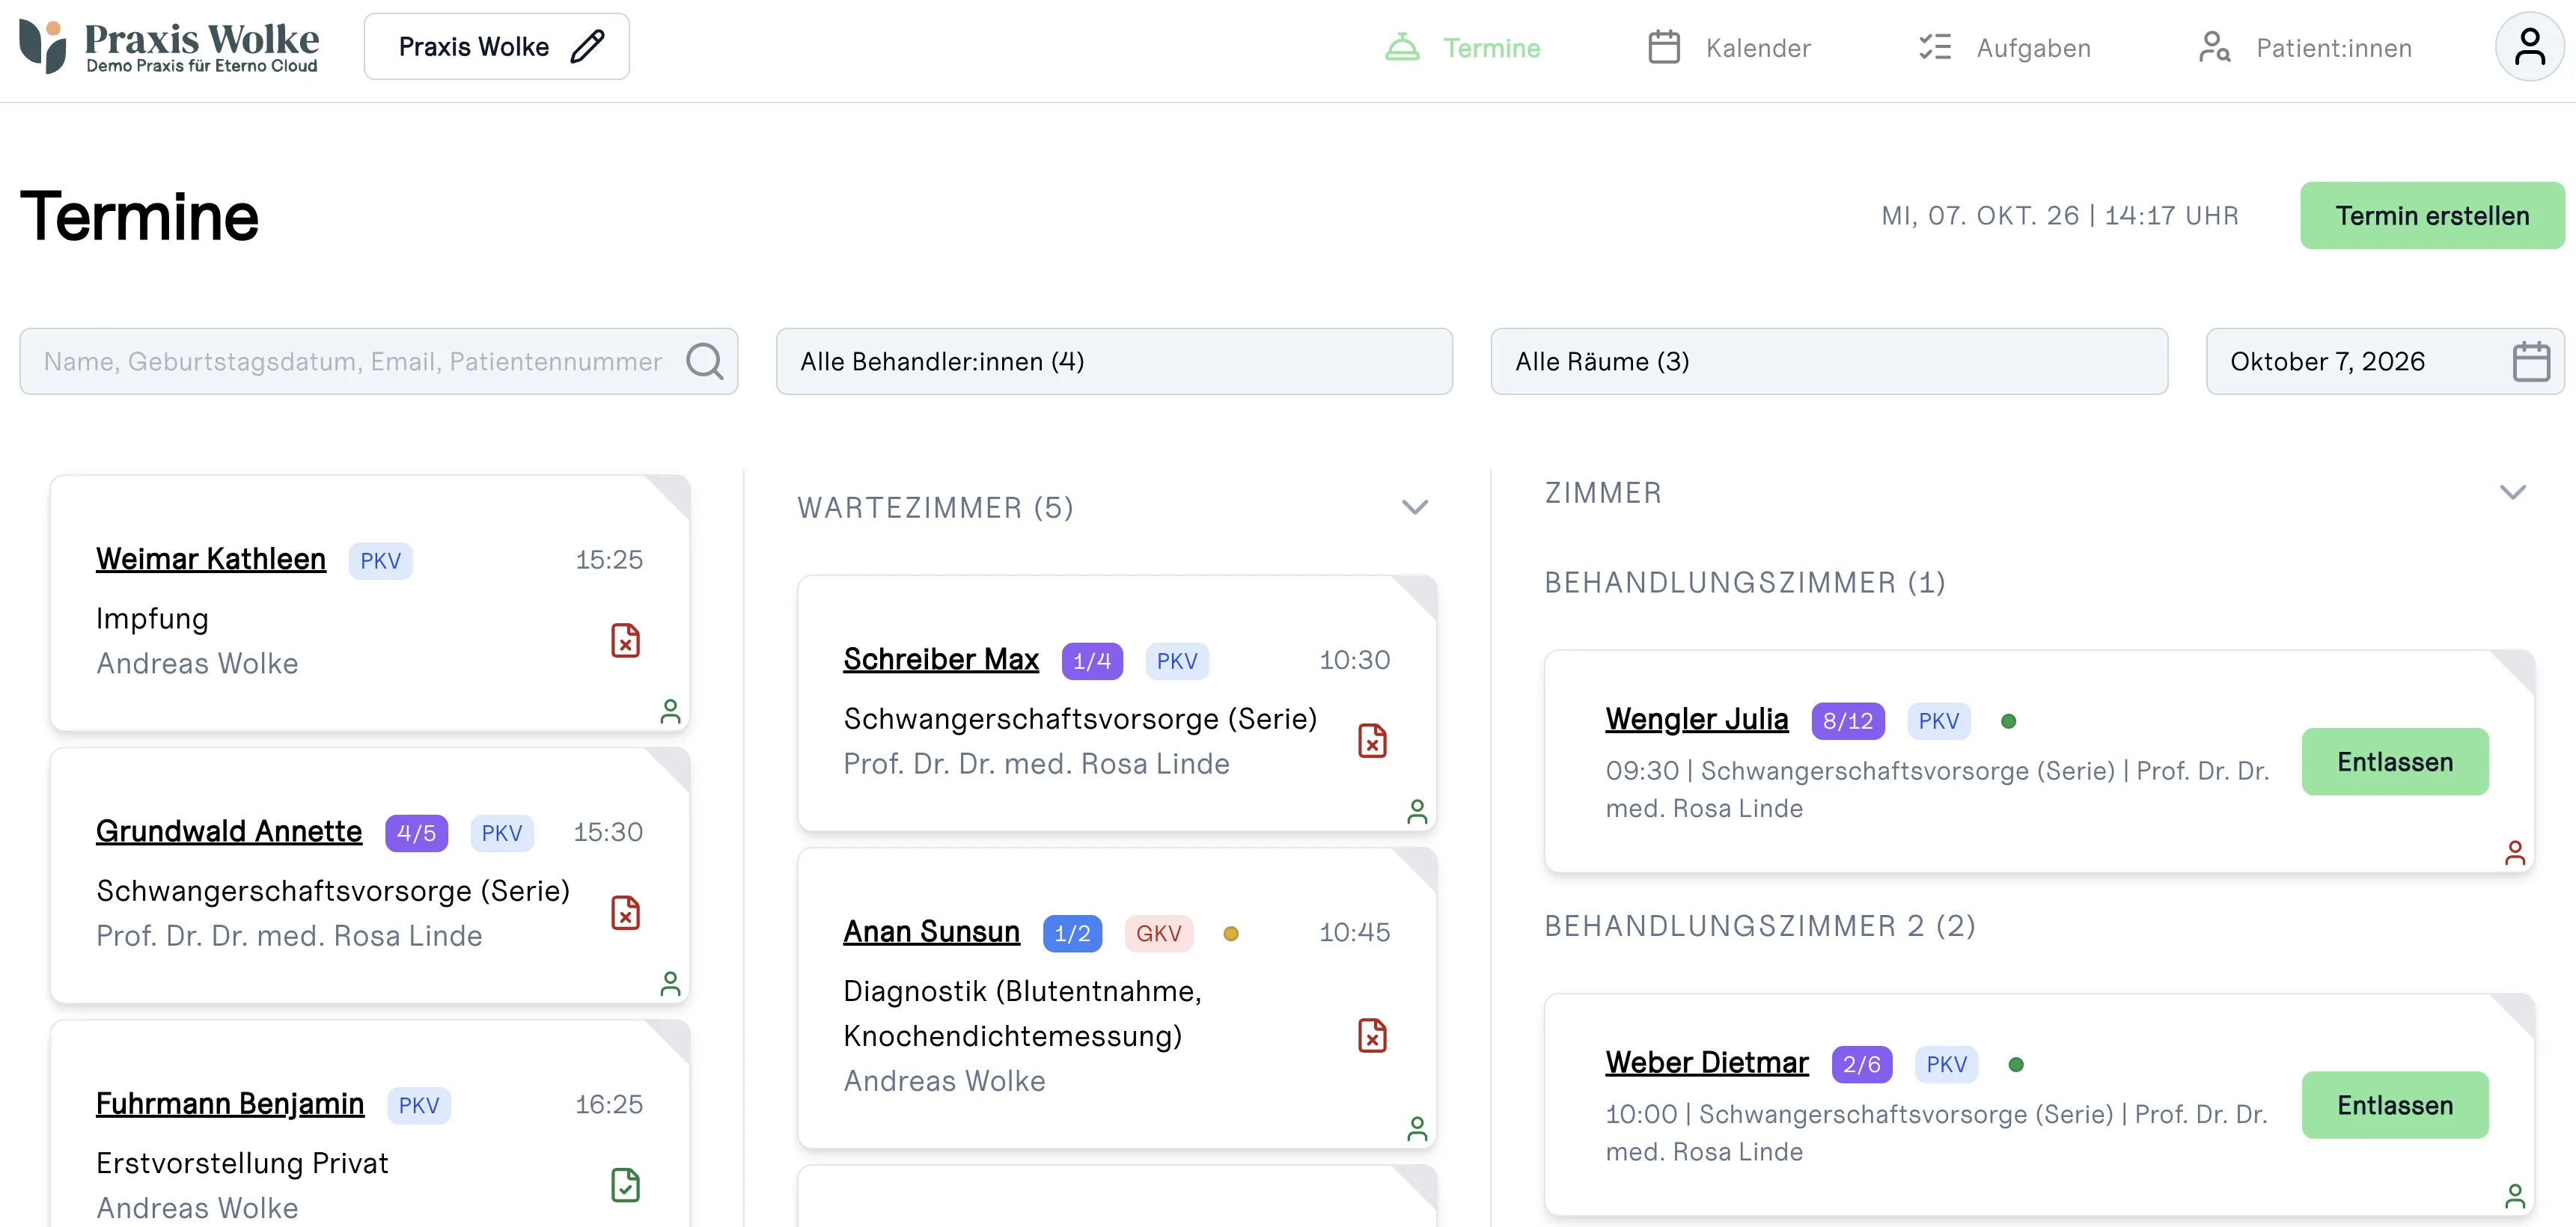Click red document icon on Anan Sunsun card

point(1372,1035)
